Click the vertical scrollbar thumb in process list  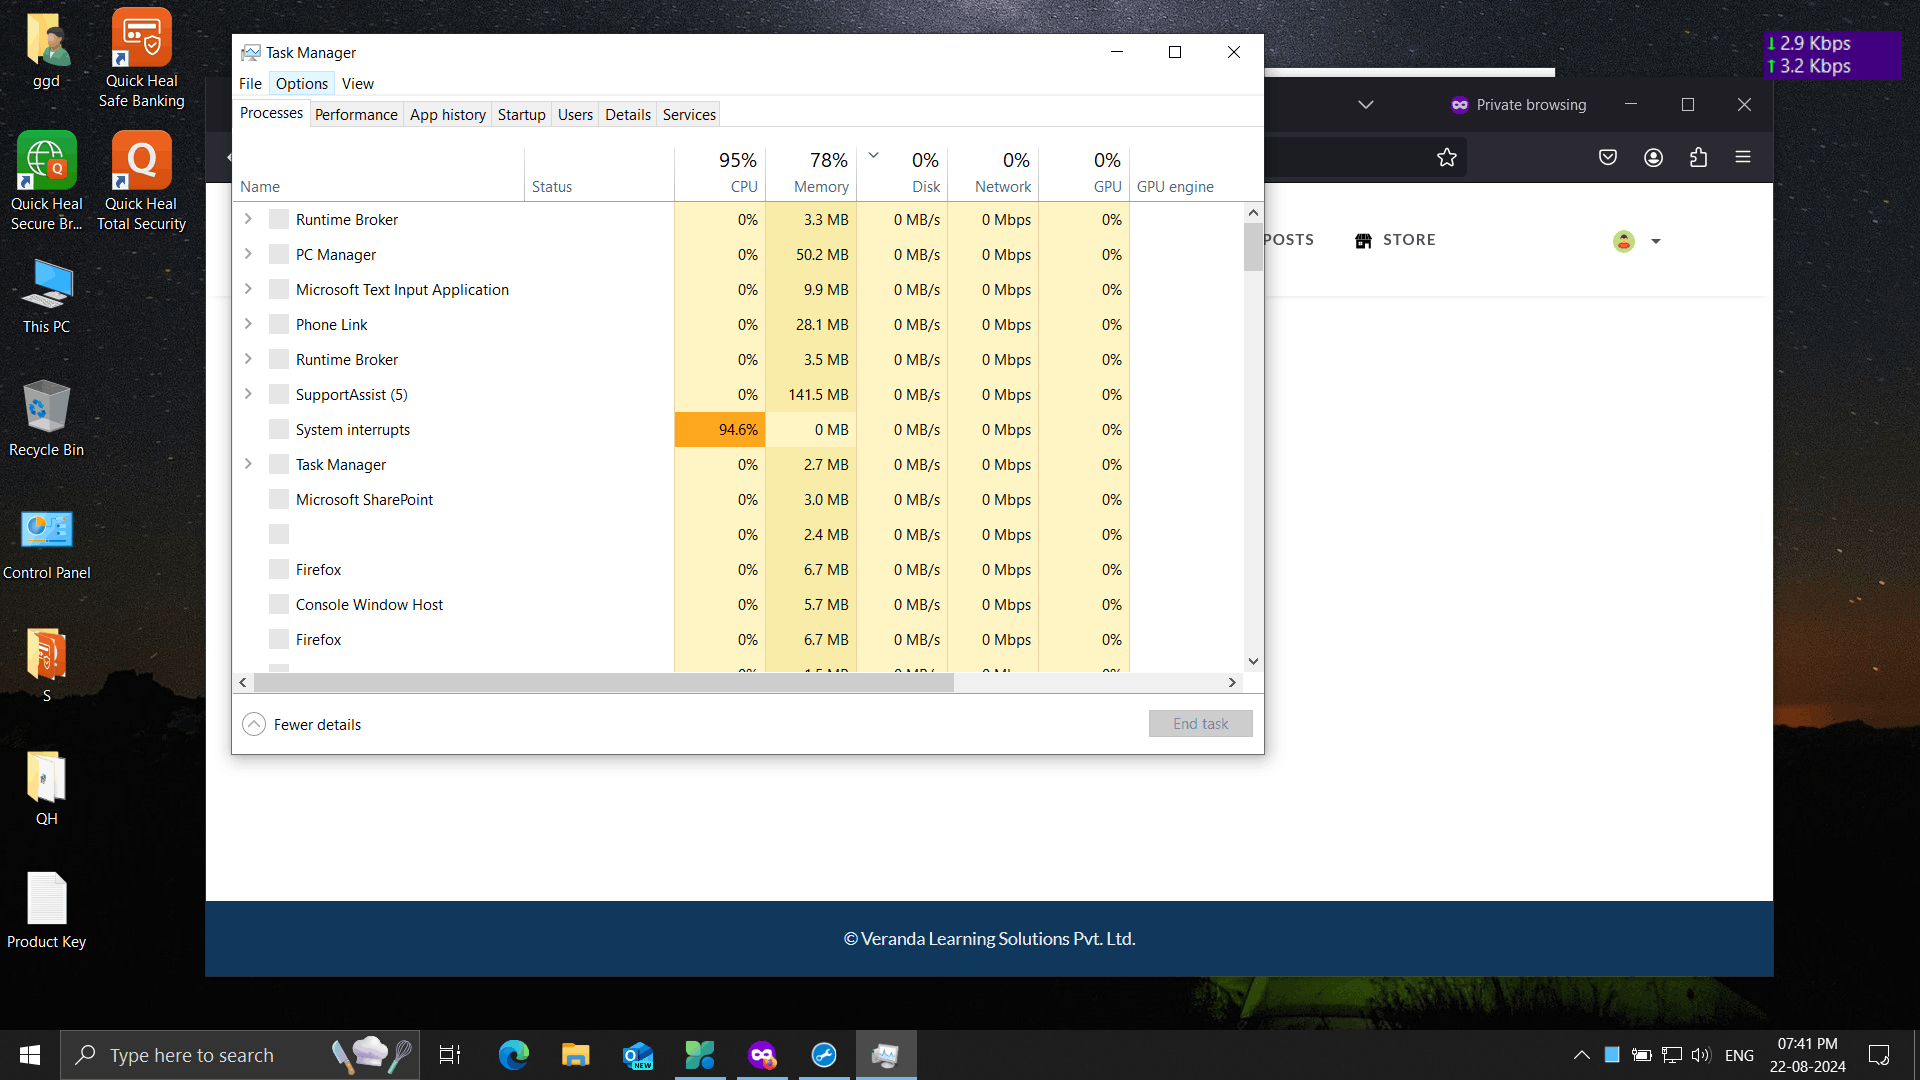(1253, 246)
